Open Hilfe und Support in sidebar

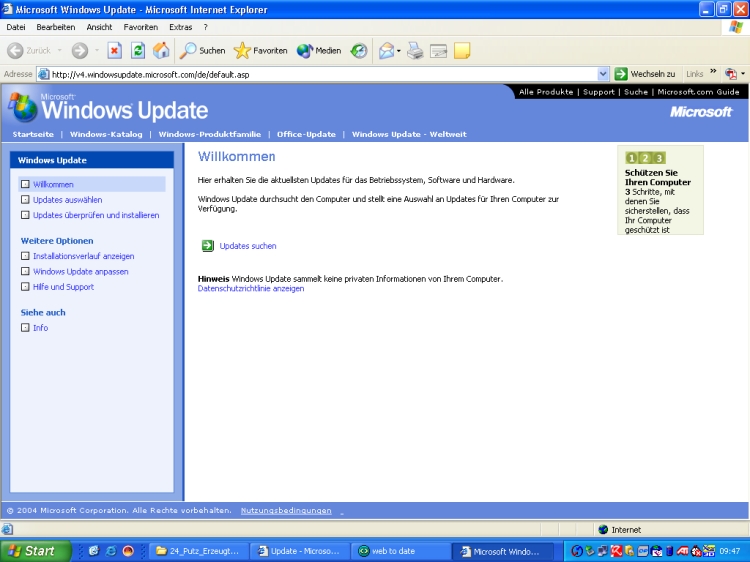coord(63,287)
